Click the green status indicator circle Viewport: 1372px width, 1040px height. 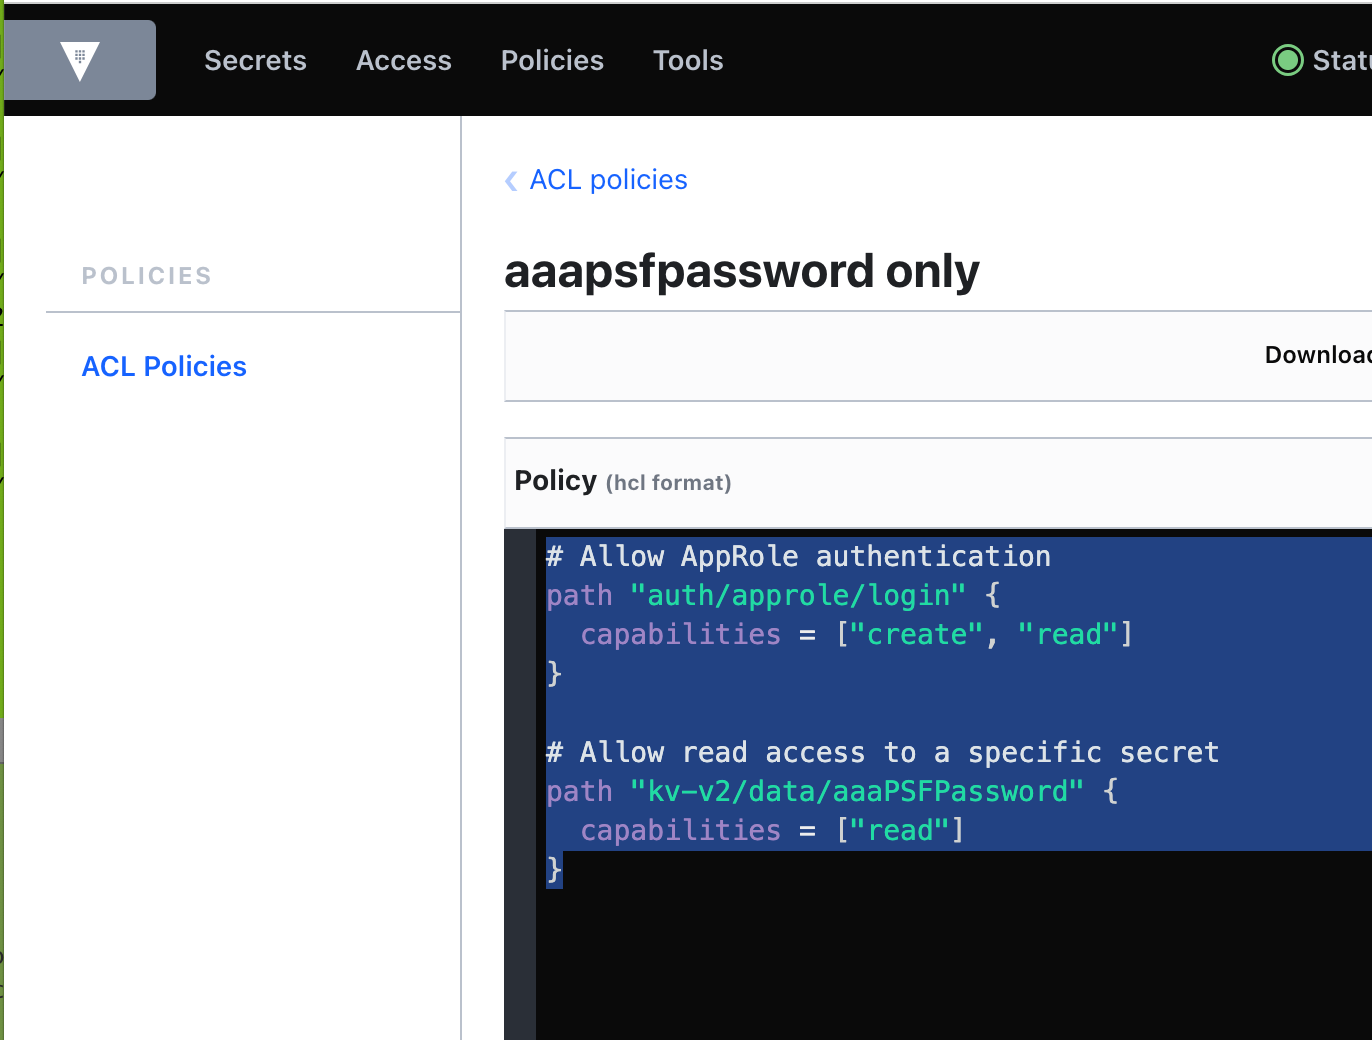(x=1287, y=60)
